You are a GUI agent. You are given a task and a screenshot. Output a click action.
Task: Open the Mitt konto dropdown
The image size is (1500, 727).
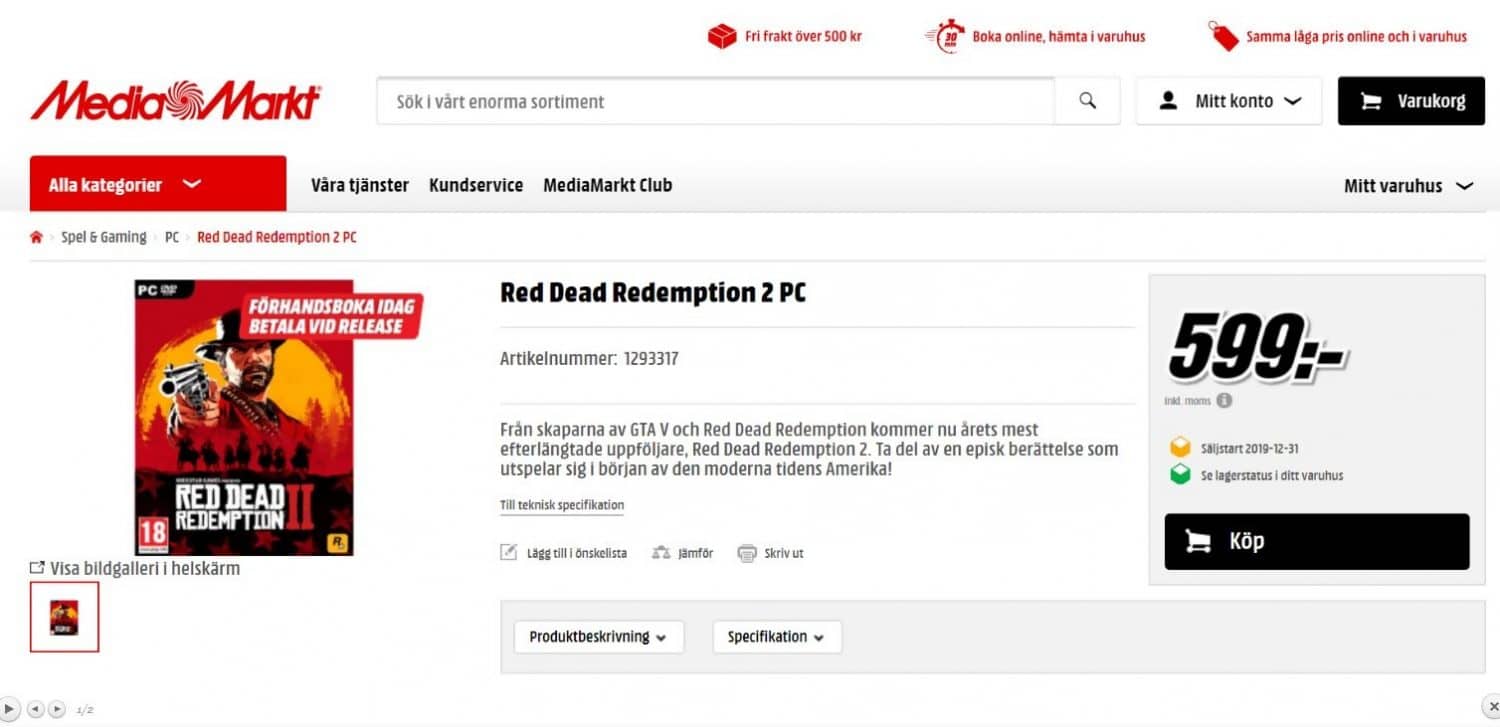point(1229,101)
